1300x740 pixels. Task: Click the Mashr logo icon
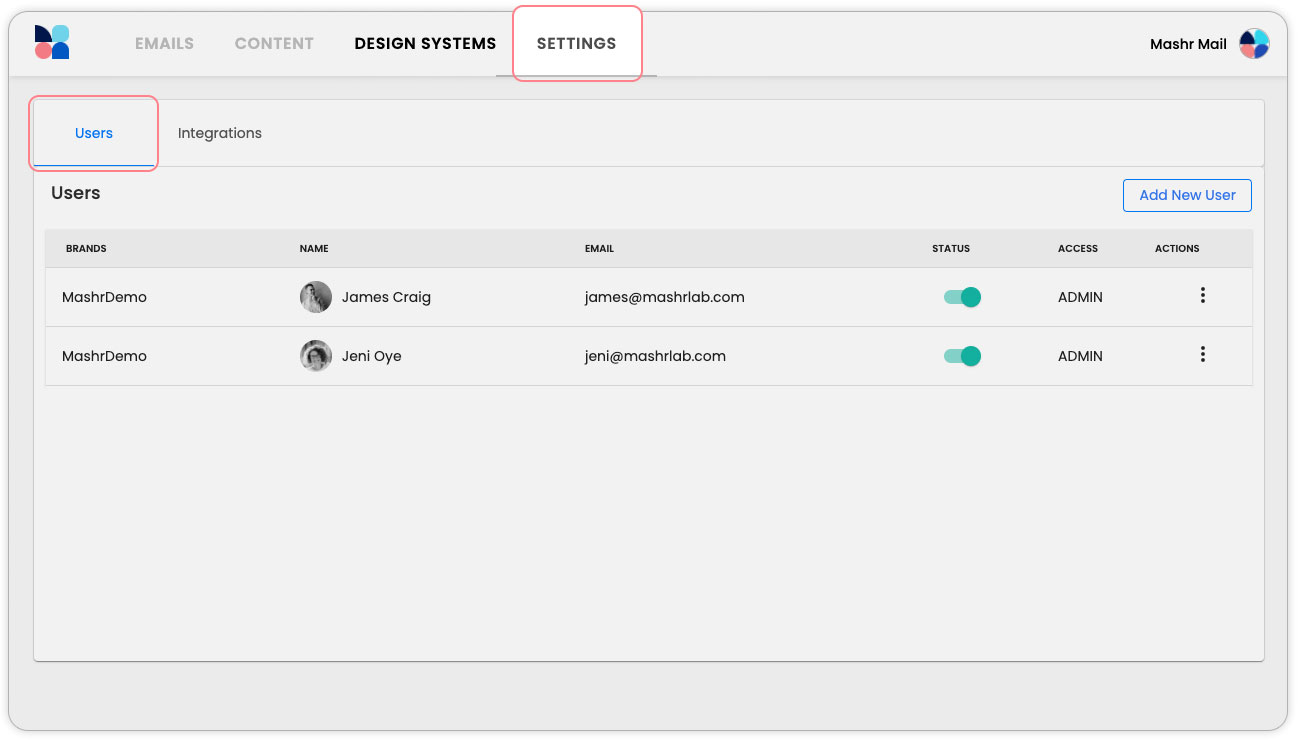52,43
